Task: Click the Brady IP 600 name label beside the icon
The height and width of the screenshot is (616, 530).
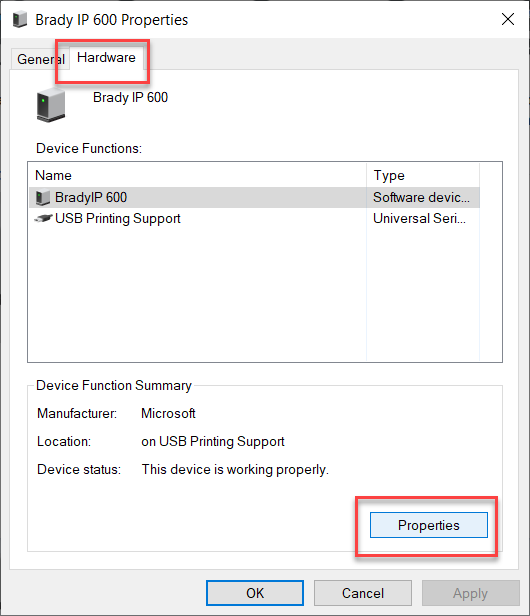Action: (130, 97)
